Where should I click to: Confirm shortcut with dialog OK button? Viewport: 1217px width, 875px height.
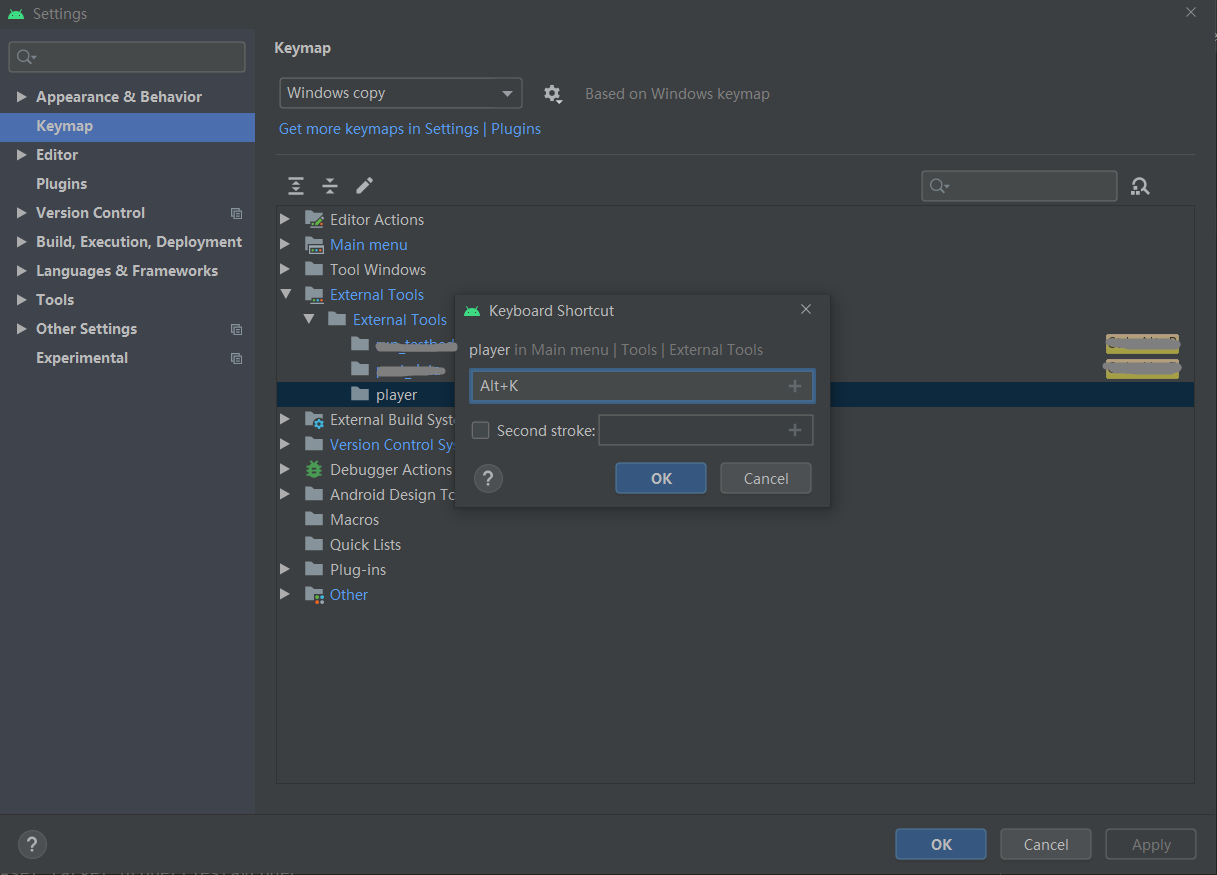click(661, 478)
